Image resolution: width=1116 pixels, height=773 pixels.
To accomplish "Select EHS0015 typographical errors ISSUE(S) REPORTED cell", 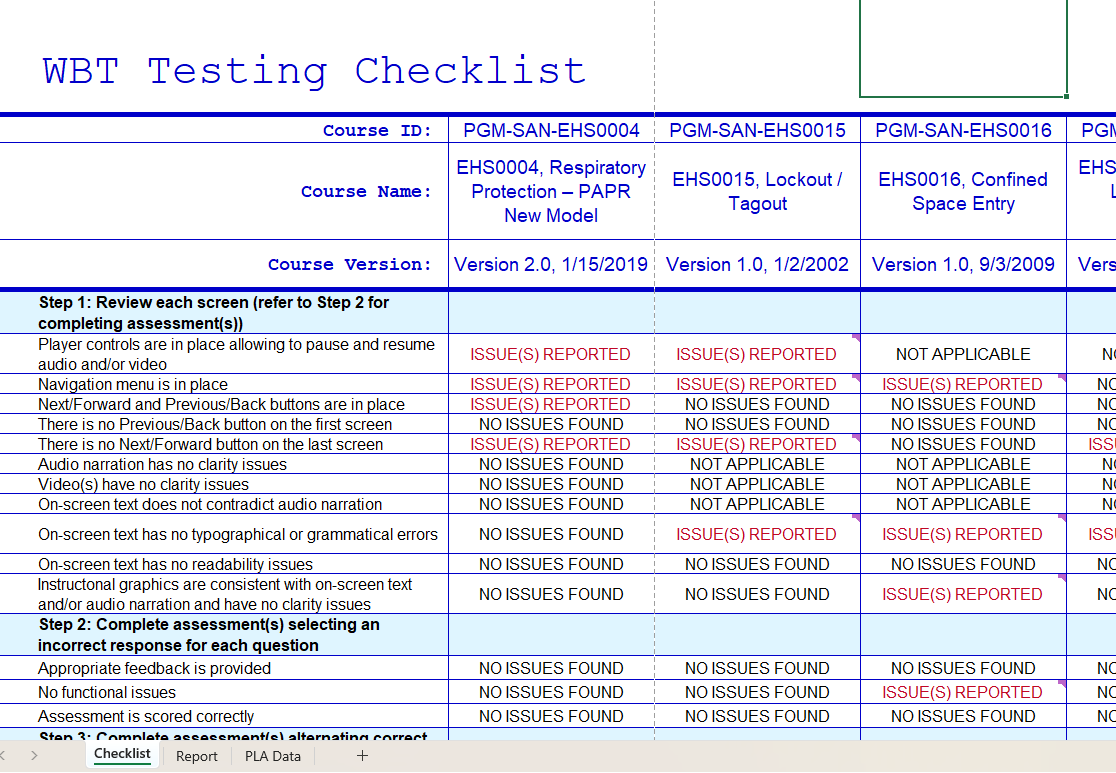I will pos(757,534).
